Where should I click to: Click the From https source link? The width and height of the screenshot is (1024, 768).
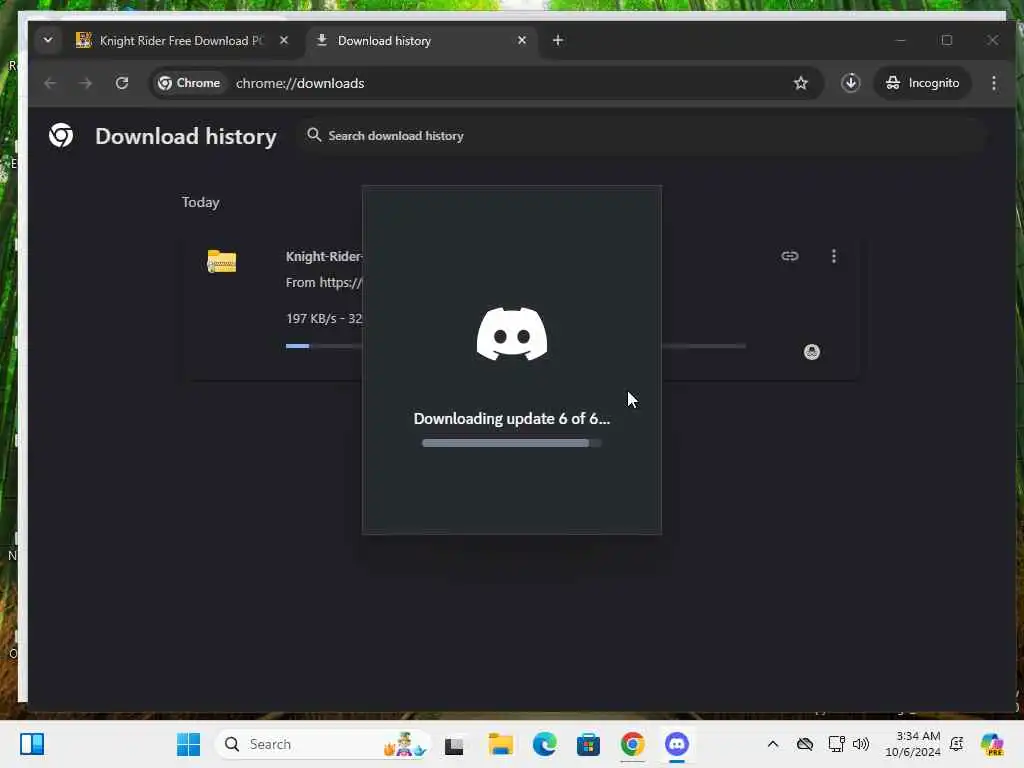click(x=324, y=283)
